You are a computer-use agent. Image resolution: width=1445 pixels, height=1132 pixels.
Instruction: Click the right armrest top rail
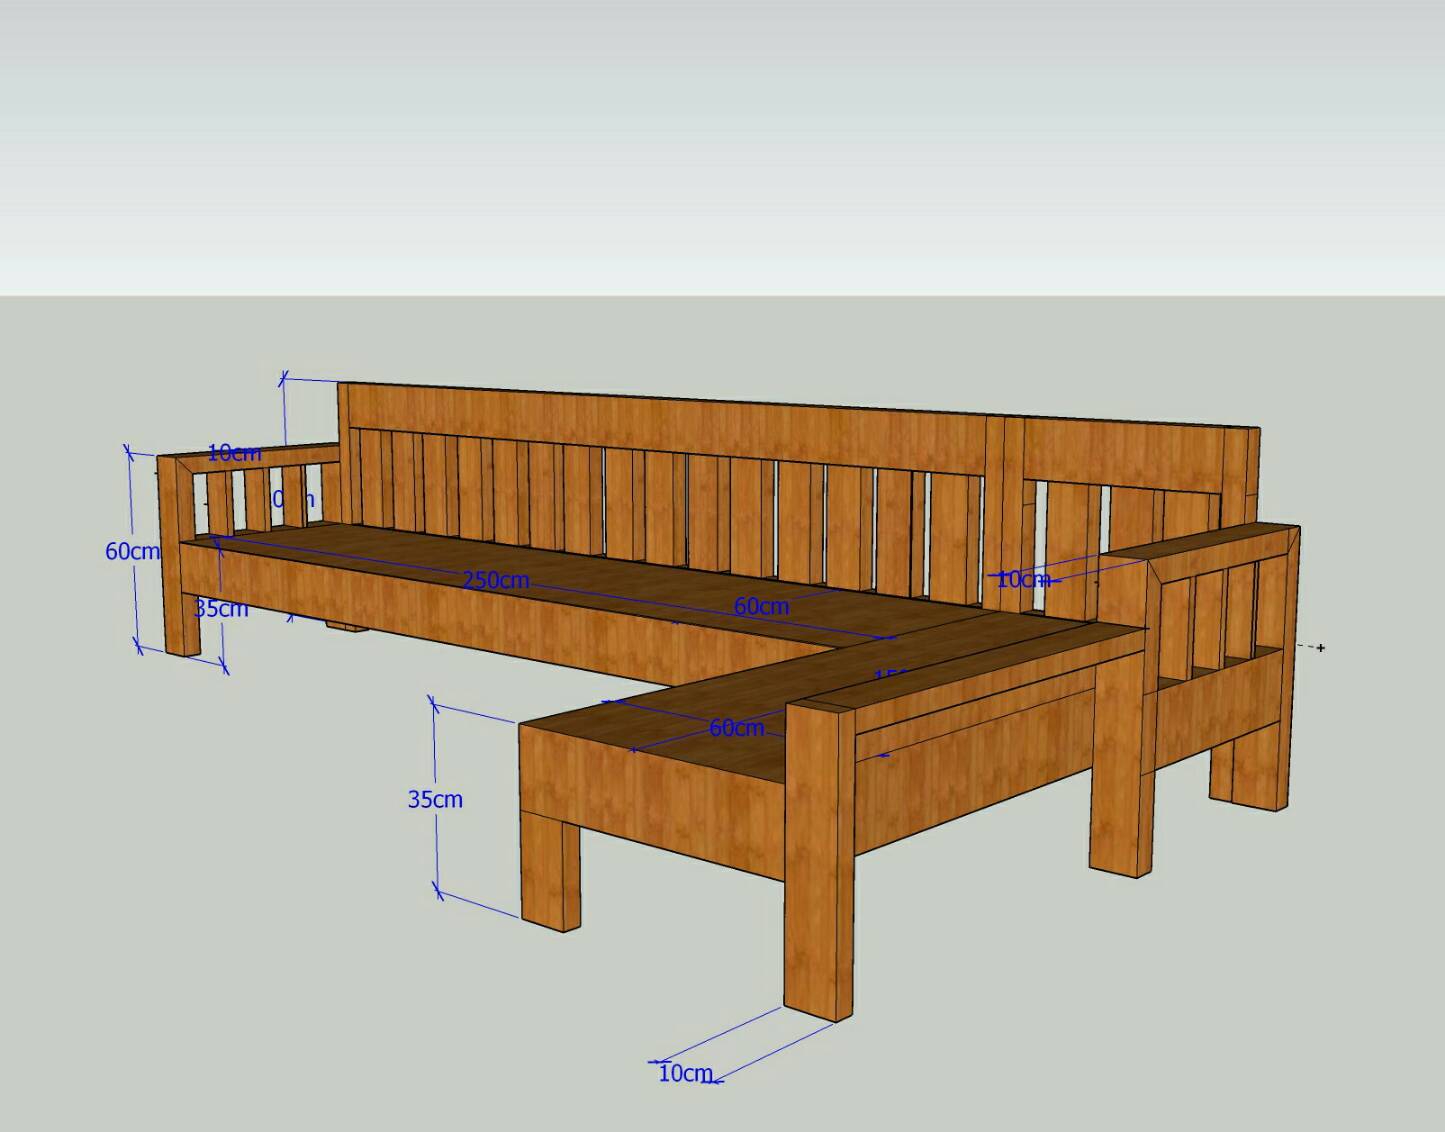pos(1220,547)
